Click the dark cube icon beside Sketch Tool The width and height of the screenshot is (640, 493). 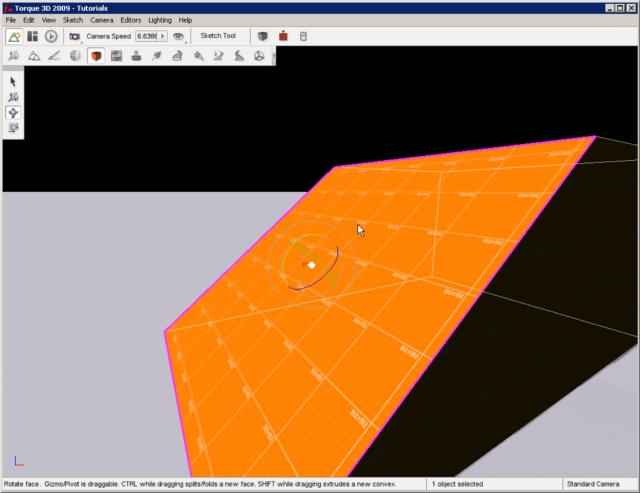[262, 36]
